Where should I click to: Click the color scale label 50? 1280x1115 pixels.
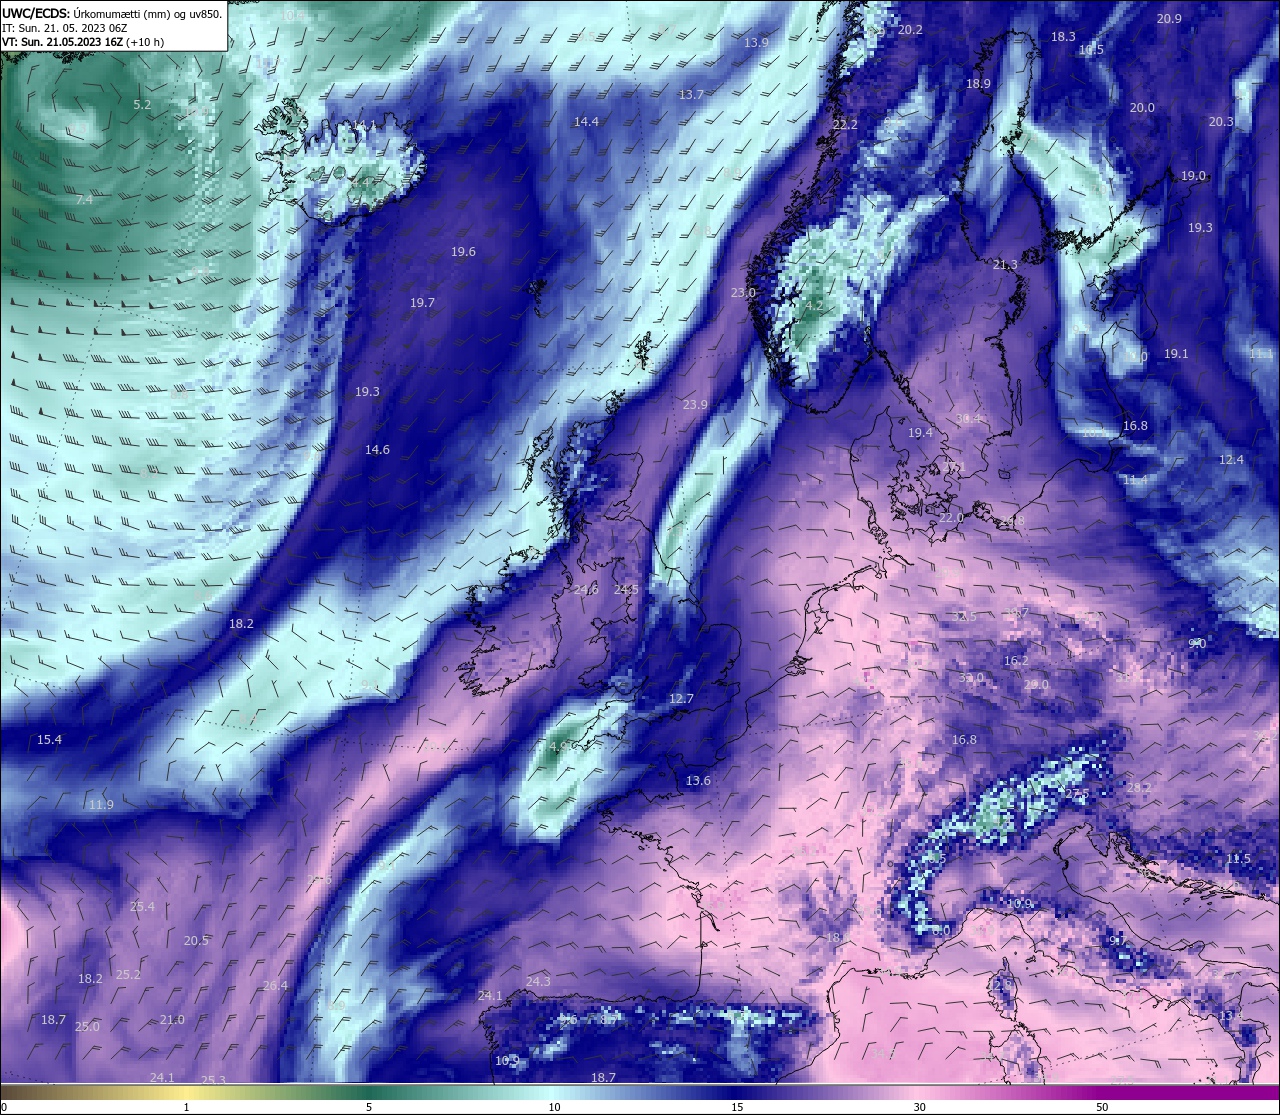point(1102,1107)
